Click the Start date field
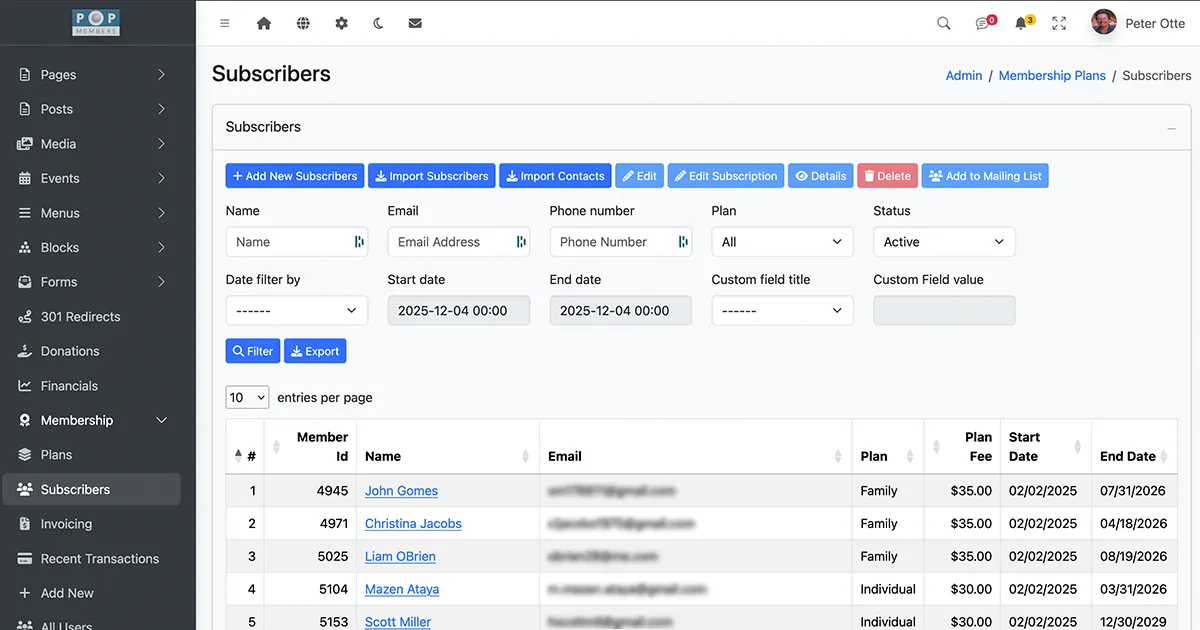 [459, 311]
